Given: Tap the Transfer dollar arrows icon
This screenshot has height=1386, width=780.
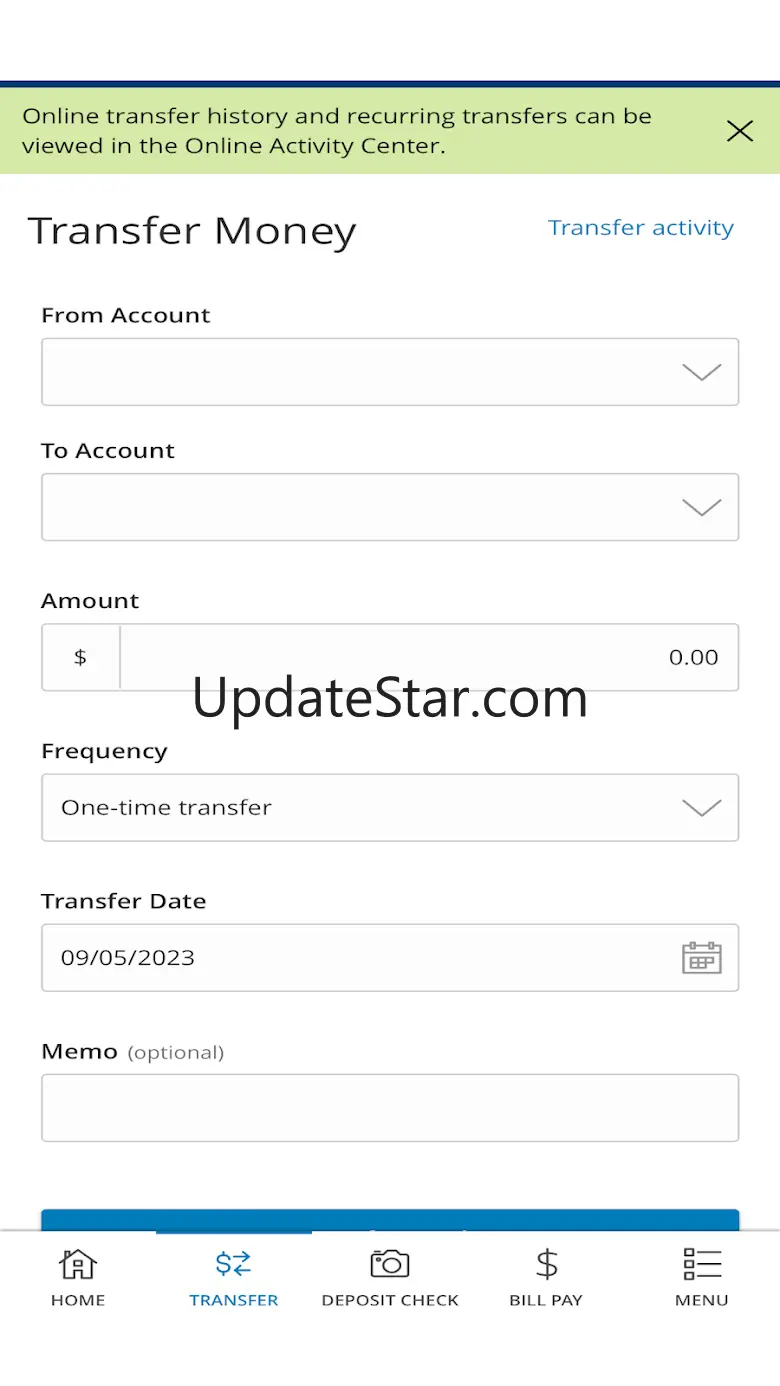Looking at the screenshot, I should coord(234,1264).
